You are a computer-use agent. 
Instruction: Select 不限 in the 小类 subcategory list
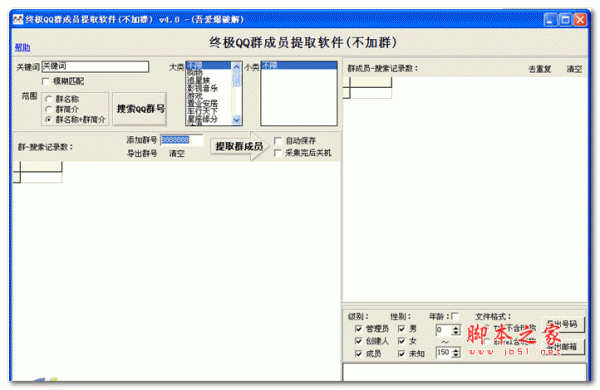[x=299, y=65]
